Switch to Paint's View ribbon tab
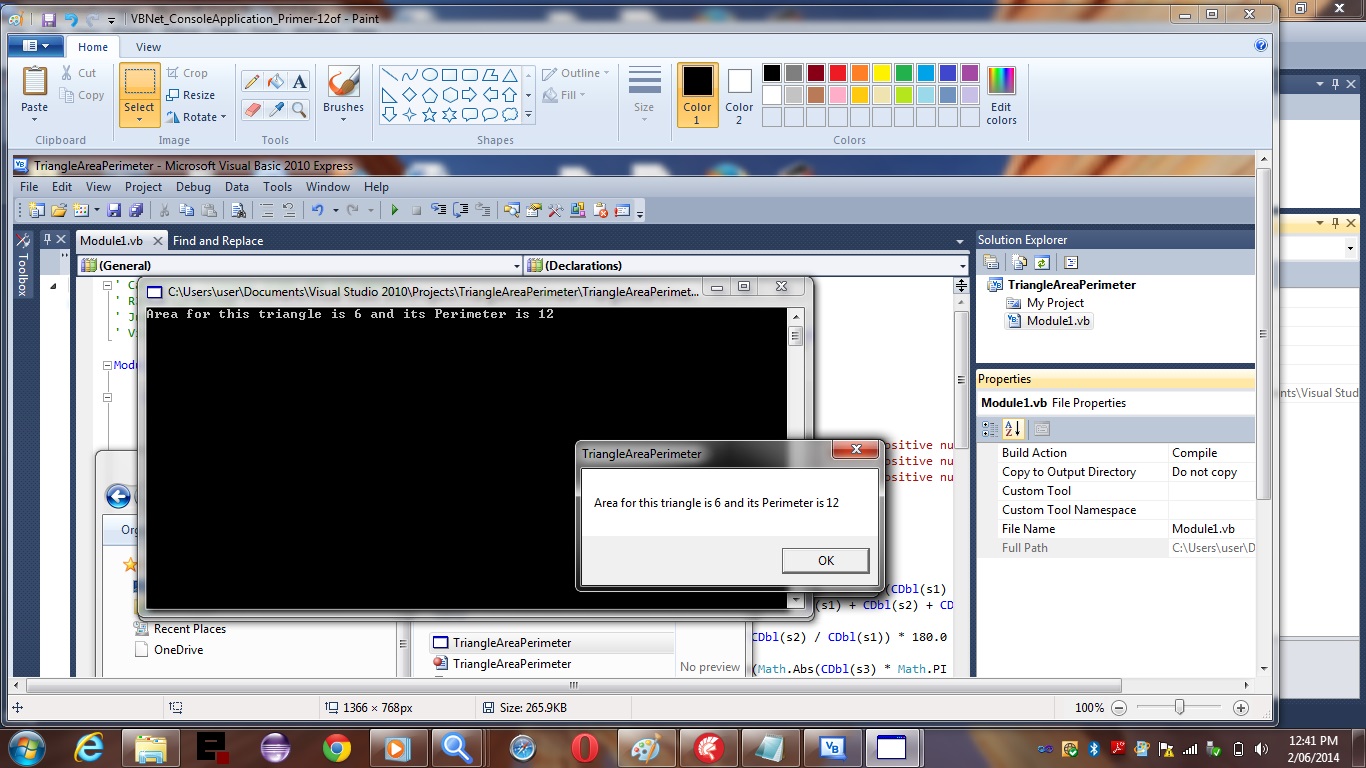 click(148, 46)
